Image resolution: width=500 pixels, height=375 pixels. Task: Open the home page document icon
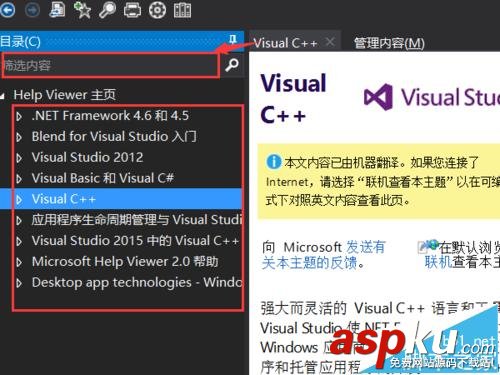point(57,9)
